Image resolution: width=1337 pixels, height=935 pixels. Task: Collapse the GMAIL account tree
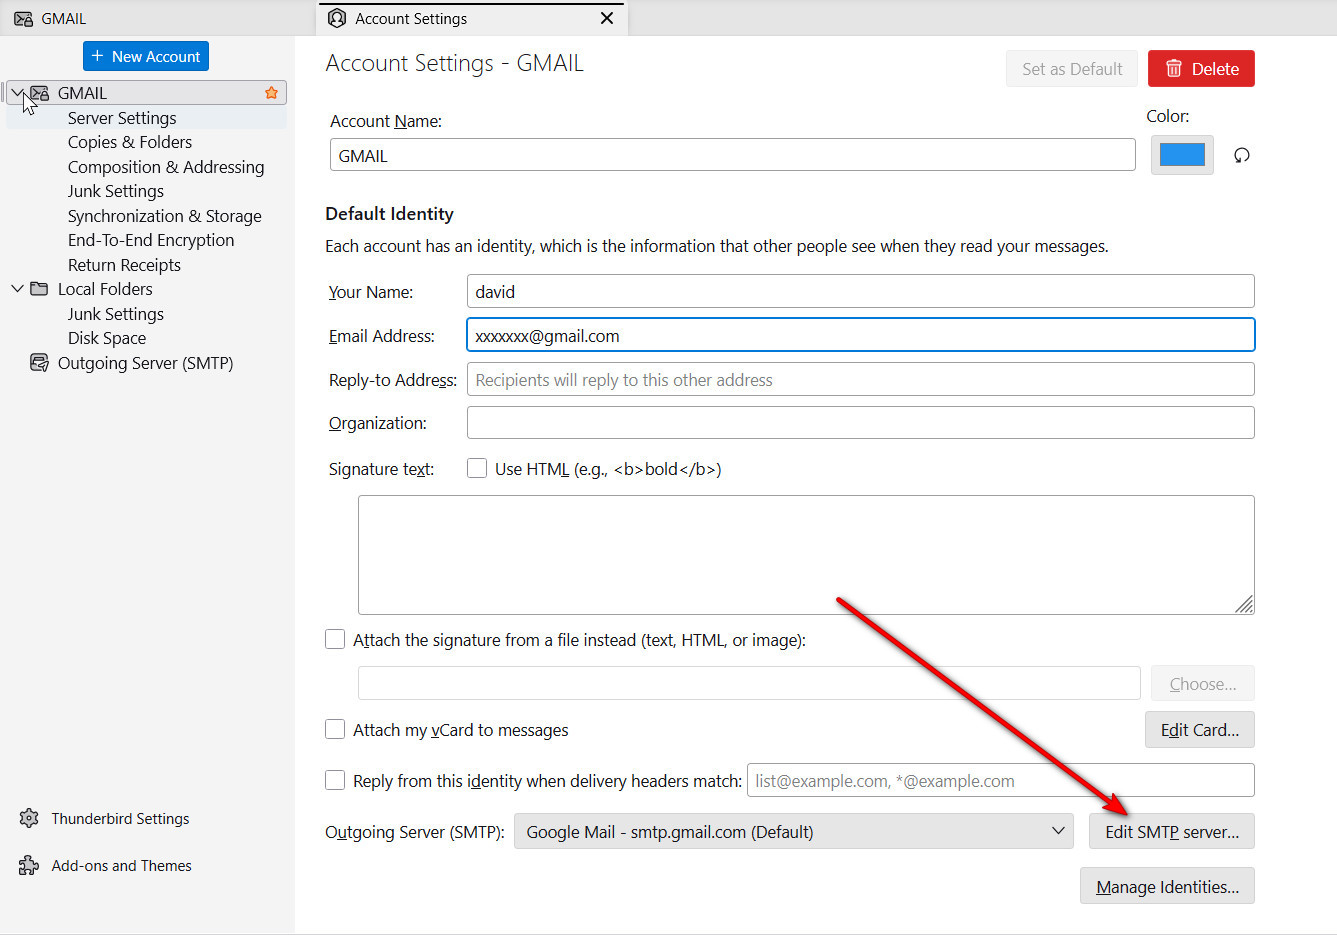click(x=17, y=93)
